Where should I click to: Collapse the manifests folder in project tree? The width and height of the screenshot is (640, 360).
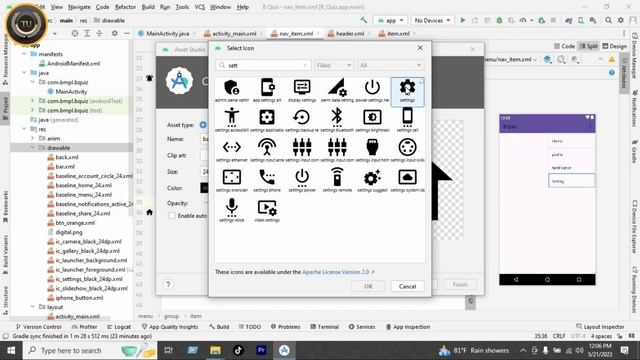tap(24, 54)
